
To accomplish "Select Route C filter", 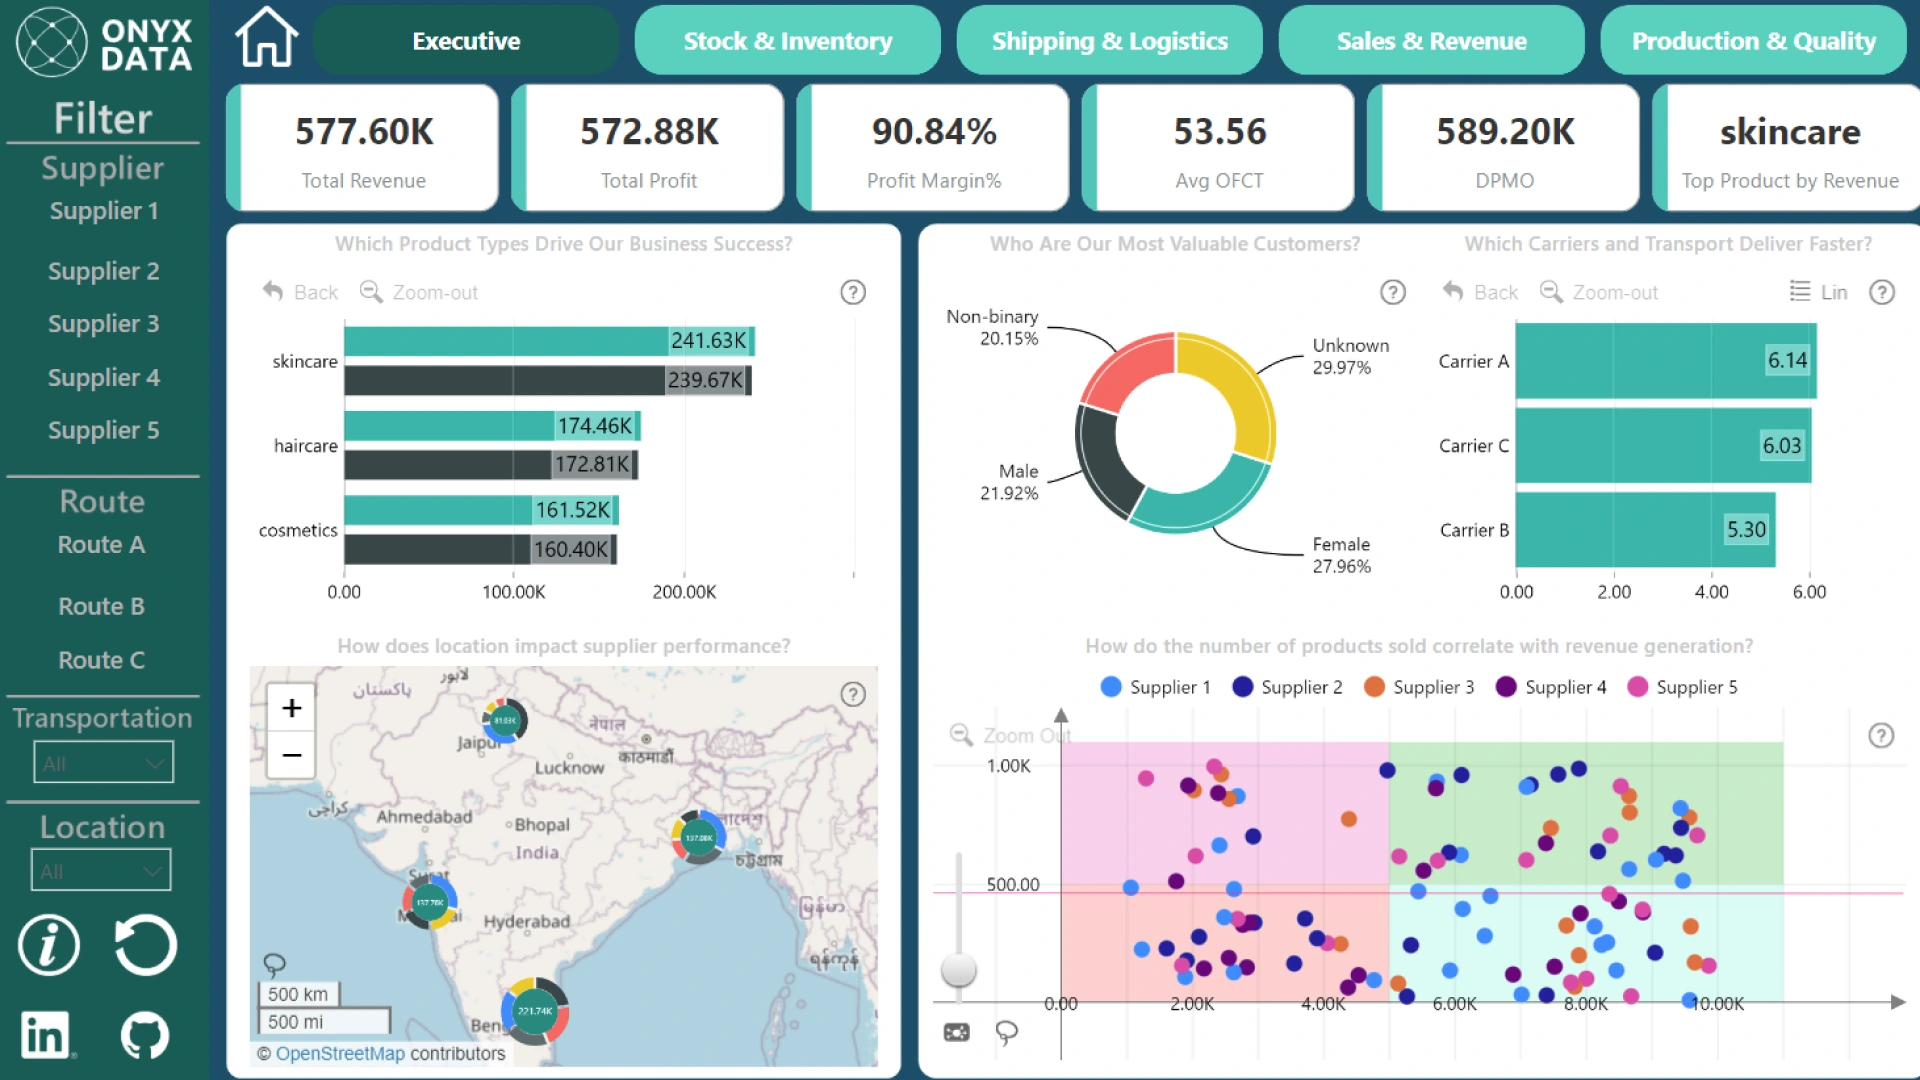I will 102,661.
